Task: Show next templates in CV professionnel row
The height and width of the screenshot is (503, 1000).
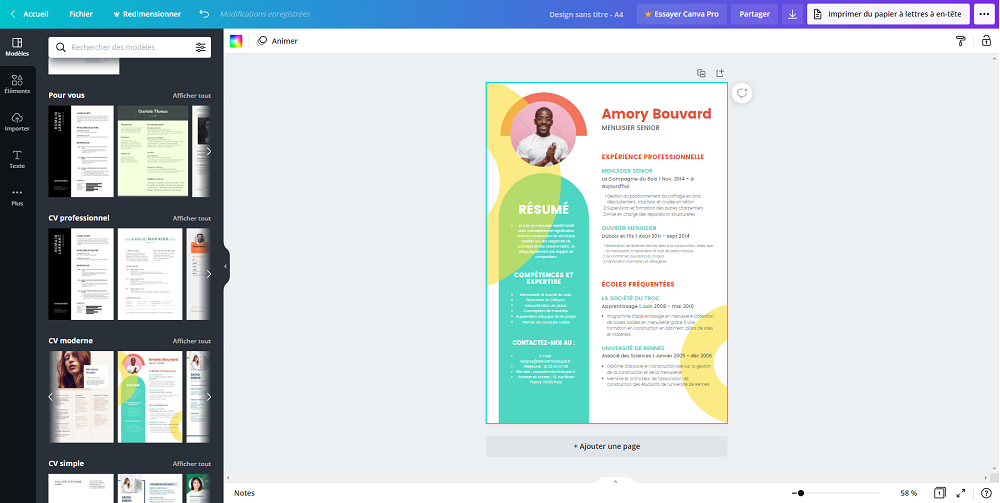Action: point(208,274)
